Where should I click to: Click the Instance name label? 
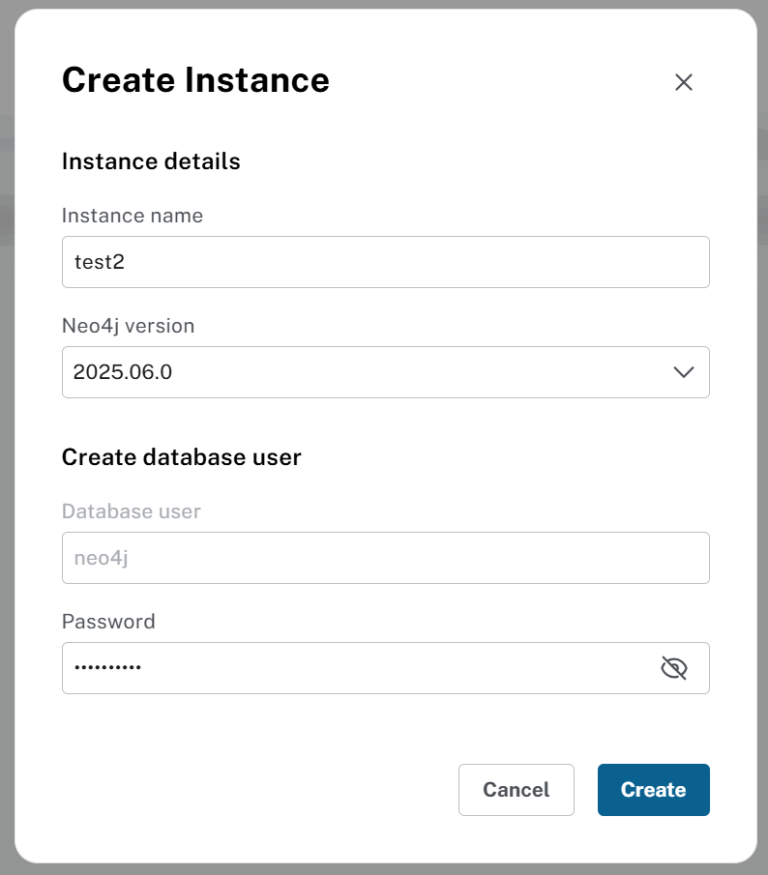(x=132, y=215)
